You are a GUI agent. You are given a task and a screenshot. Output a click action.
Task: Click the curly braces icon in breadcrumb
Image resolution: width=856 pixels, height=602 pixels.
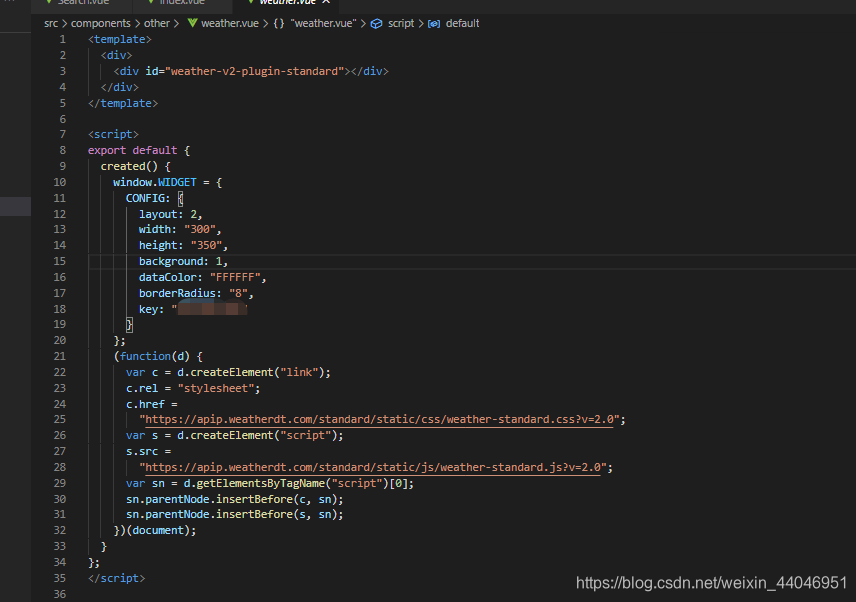279,23
